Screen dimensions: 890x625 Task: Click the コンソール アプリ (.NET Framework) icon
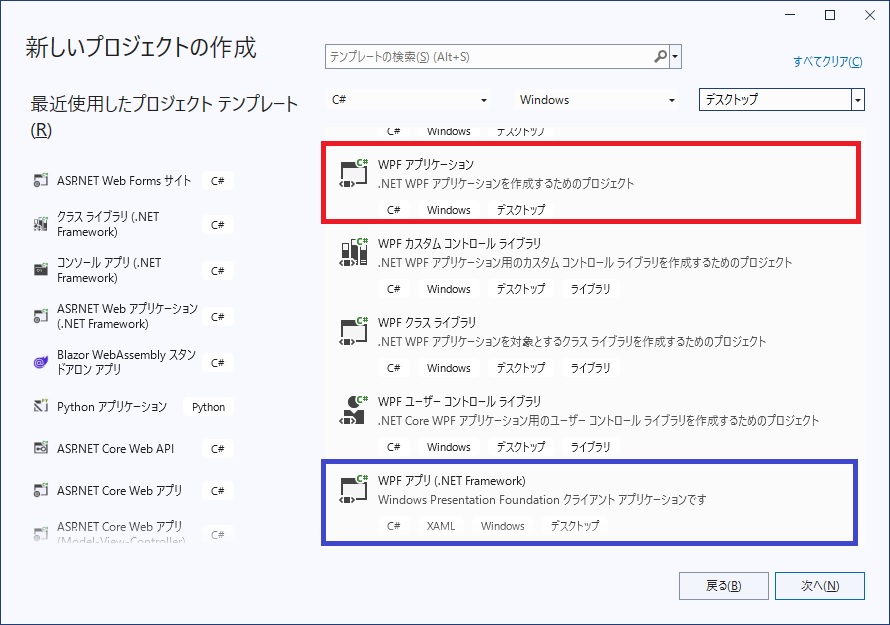(x=40, y=270)
